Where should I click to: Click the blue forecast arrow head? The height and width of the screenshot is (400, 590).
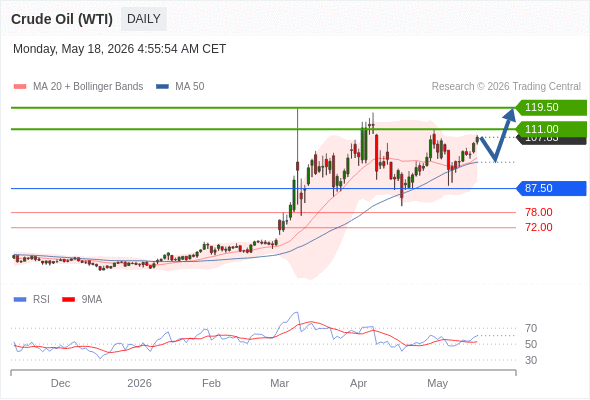[510, 114]
